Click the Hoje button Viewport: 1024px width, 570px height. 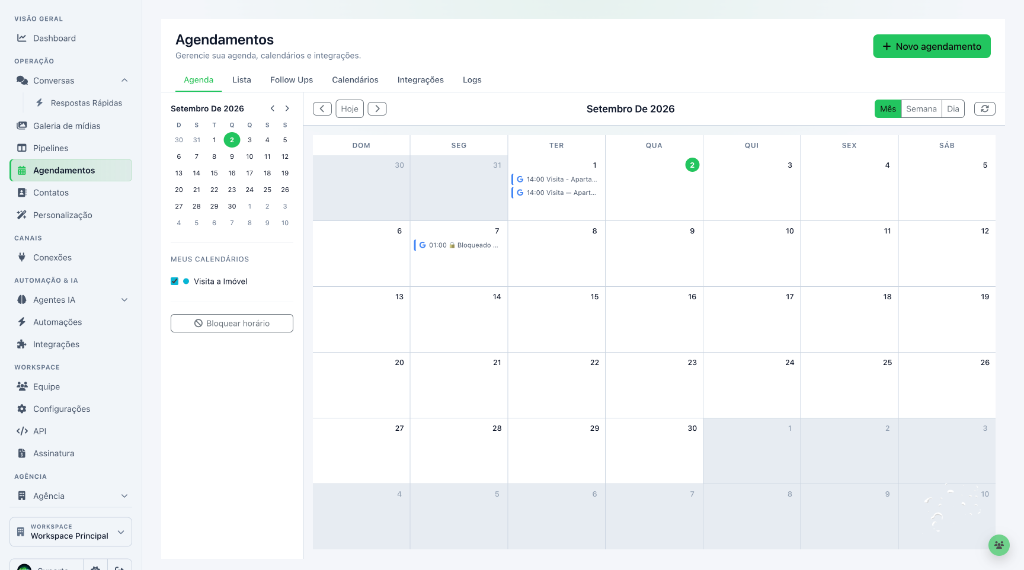(x=349, y=108)
